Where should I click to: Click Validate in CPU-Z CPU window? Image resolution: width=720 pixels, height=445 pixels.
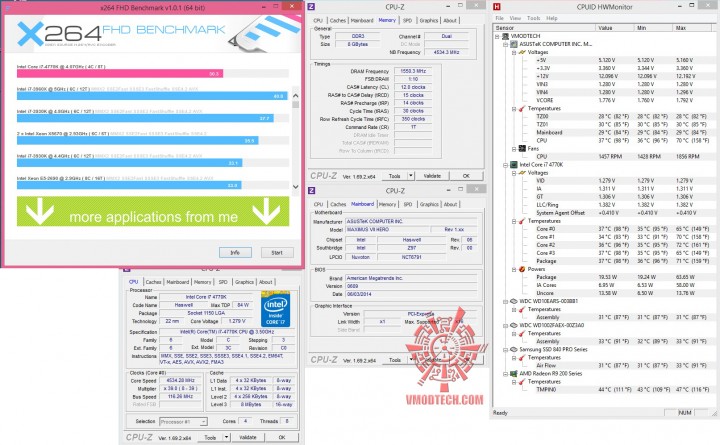[x=248, y=437]
